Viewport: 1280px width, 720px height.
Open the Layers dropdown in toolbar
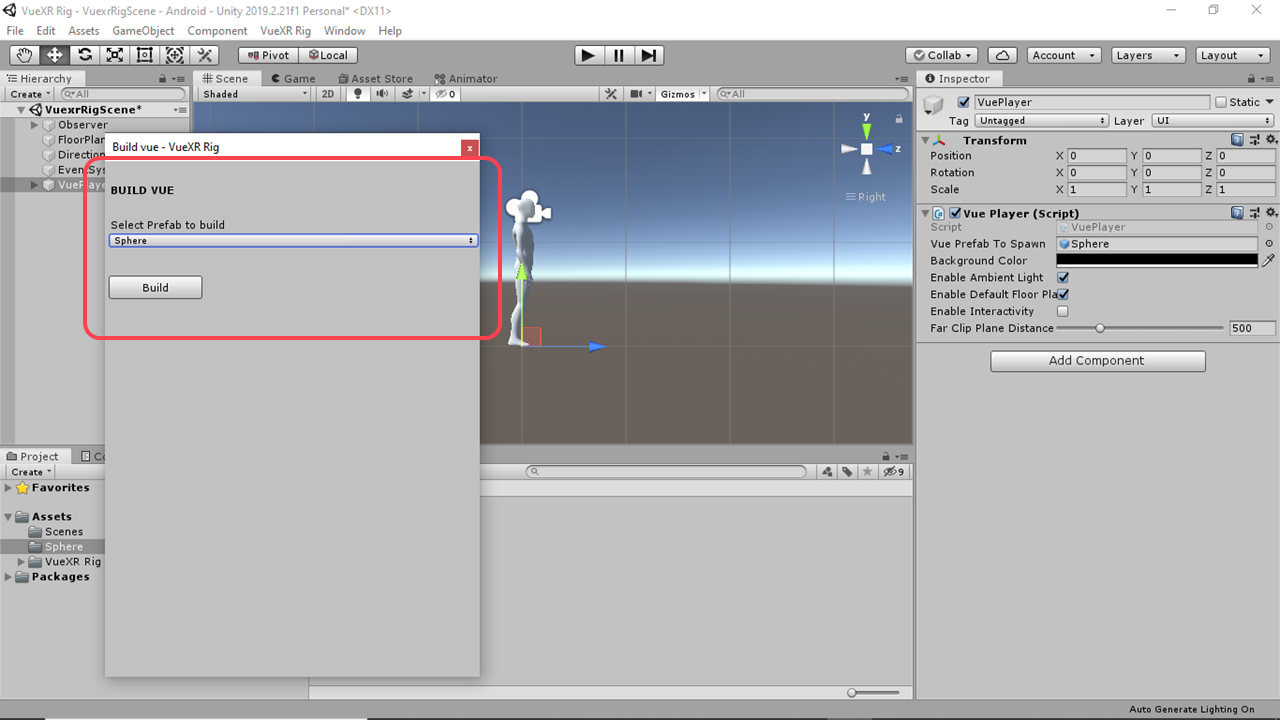[x=1148, y=55]
